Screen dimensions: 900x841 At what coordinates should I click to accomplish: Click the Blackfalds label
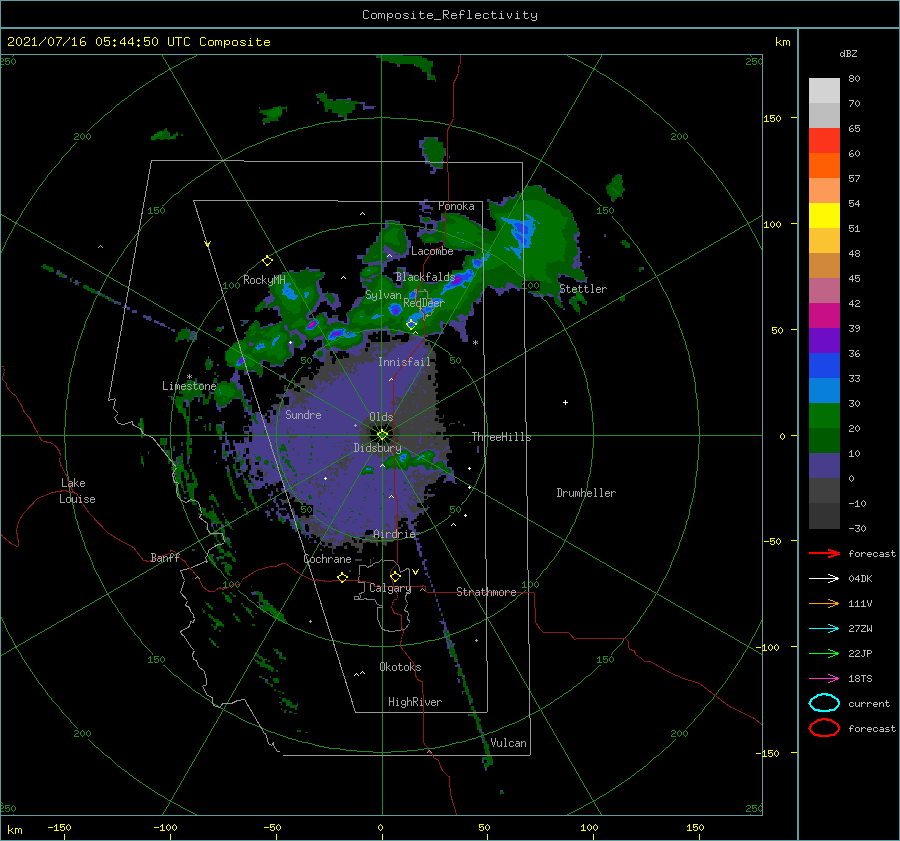point(425,277)
